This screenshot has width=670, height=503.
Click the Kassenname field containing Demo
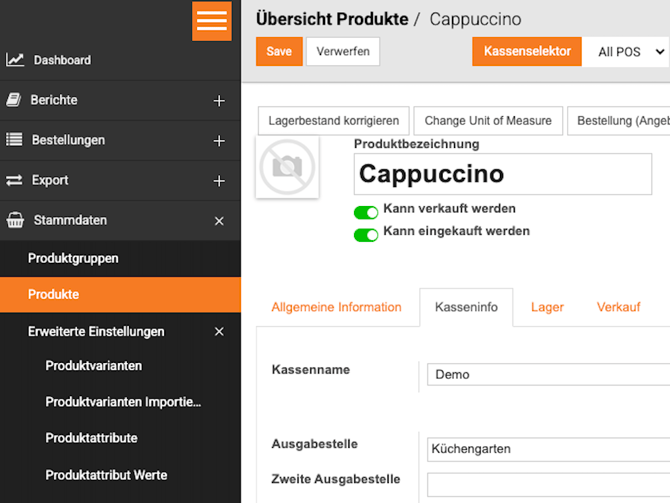(x=548, y=374)
